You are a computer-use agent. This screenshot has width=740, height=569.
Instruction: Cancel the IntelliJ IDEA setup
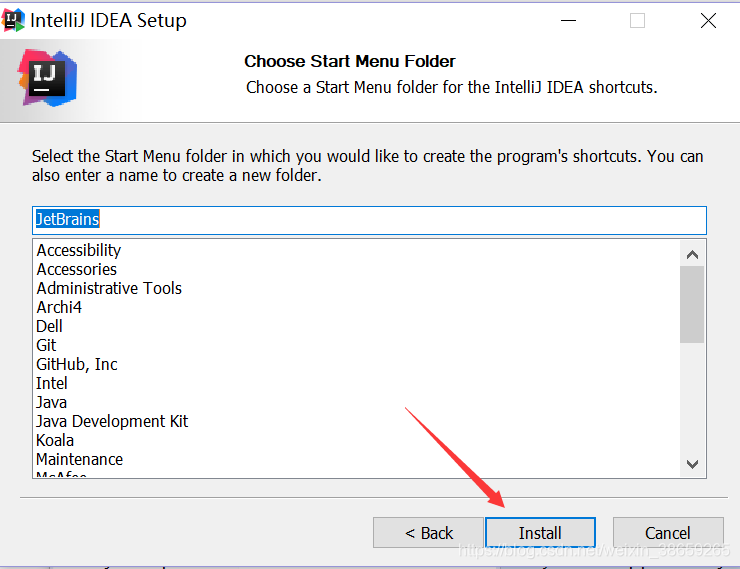[x=668, y=533]
